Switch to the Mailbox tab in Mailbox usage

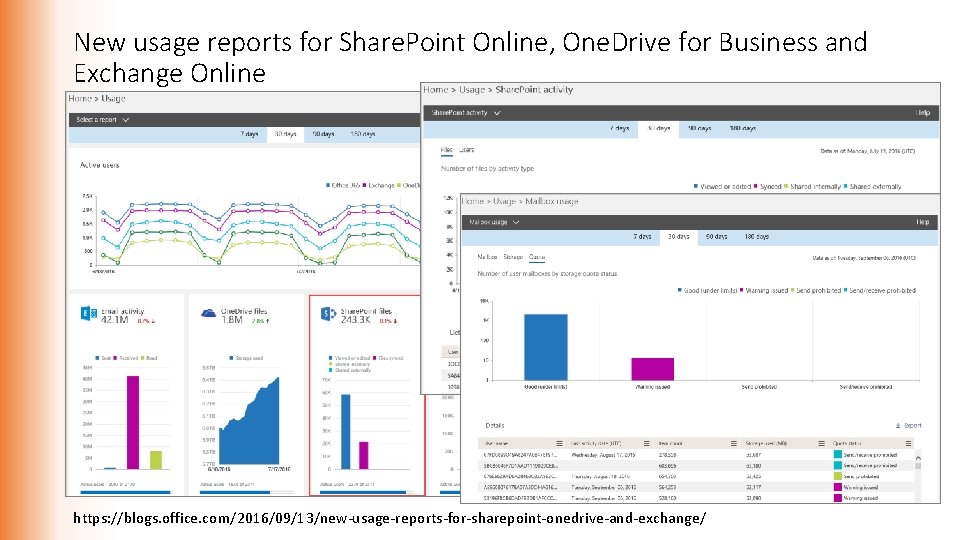487,257
